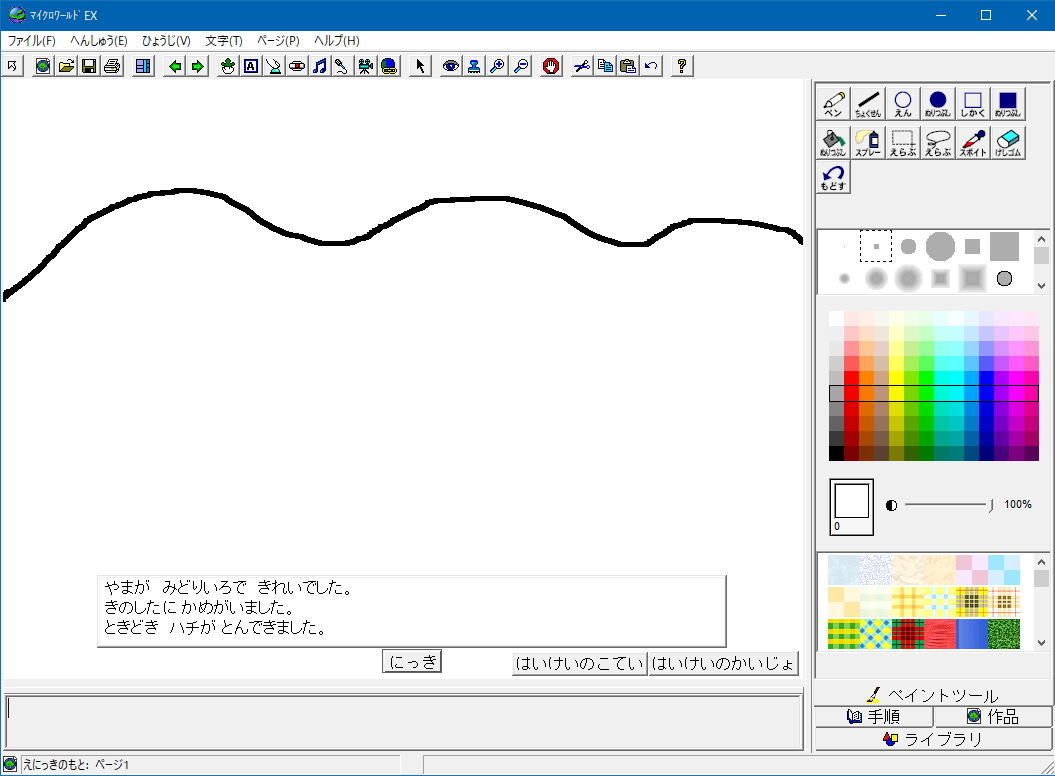
Task: Go to next page with green right arrow
Action: (198, 66)
